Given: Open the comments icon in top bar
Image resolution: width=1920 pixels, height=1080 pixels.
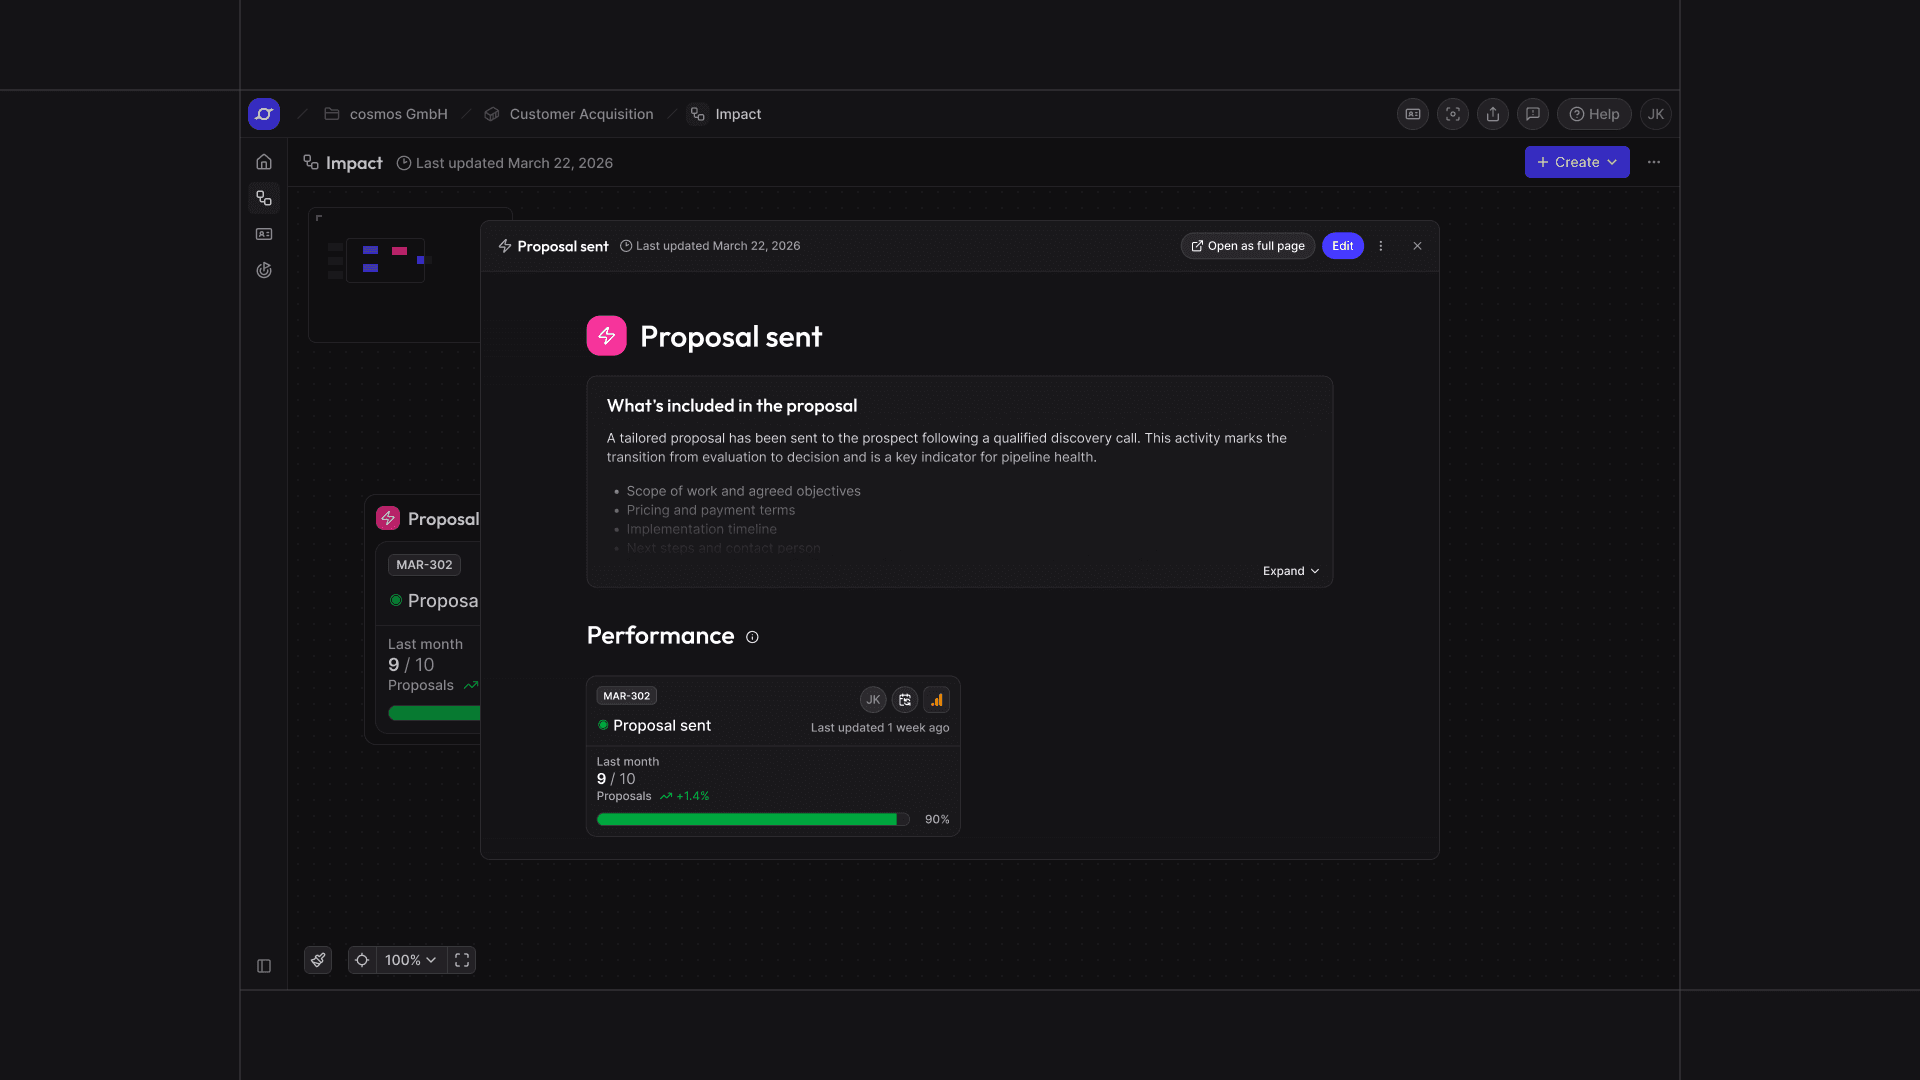Looking at the screenshot, I should tap(1533, 114).
